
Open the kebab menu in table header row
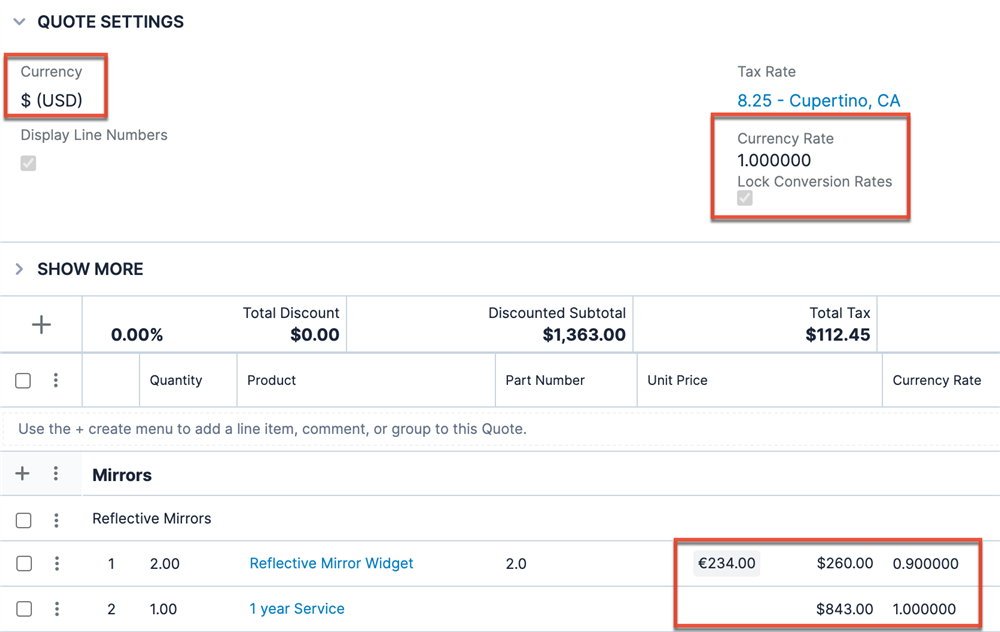pyautogui.click(x=56, y=380)
